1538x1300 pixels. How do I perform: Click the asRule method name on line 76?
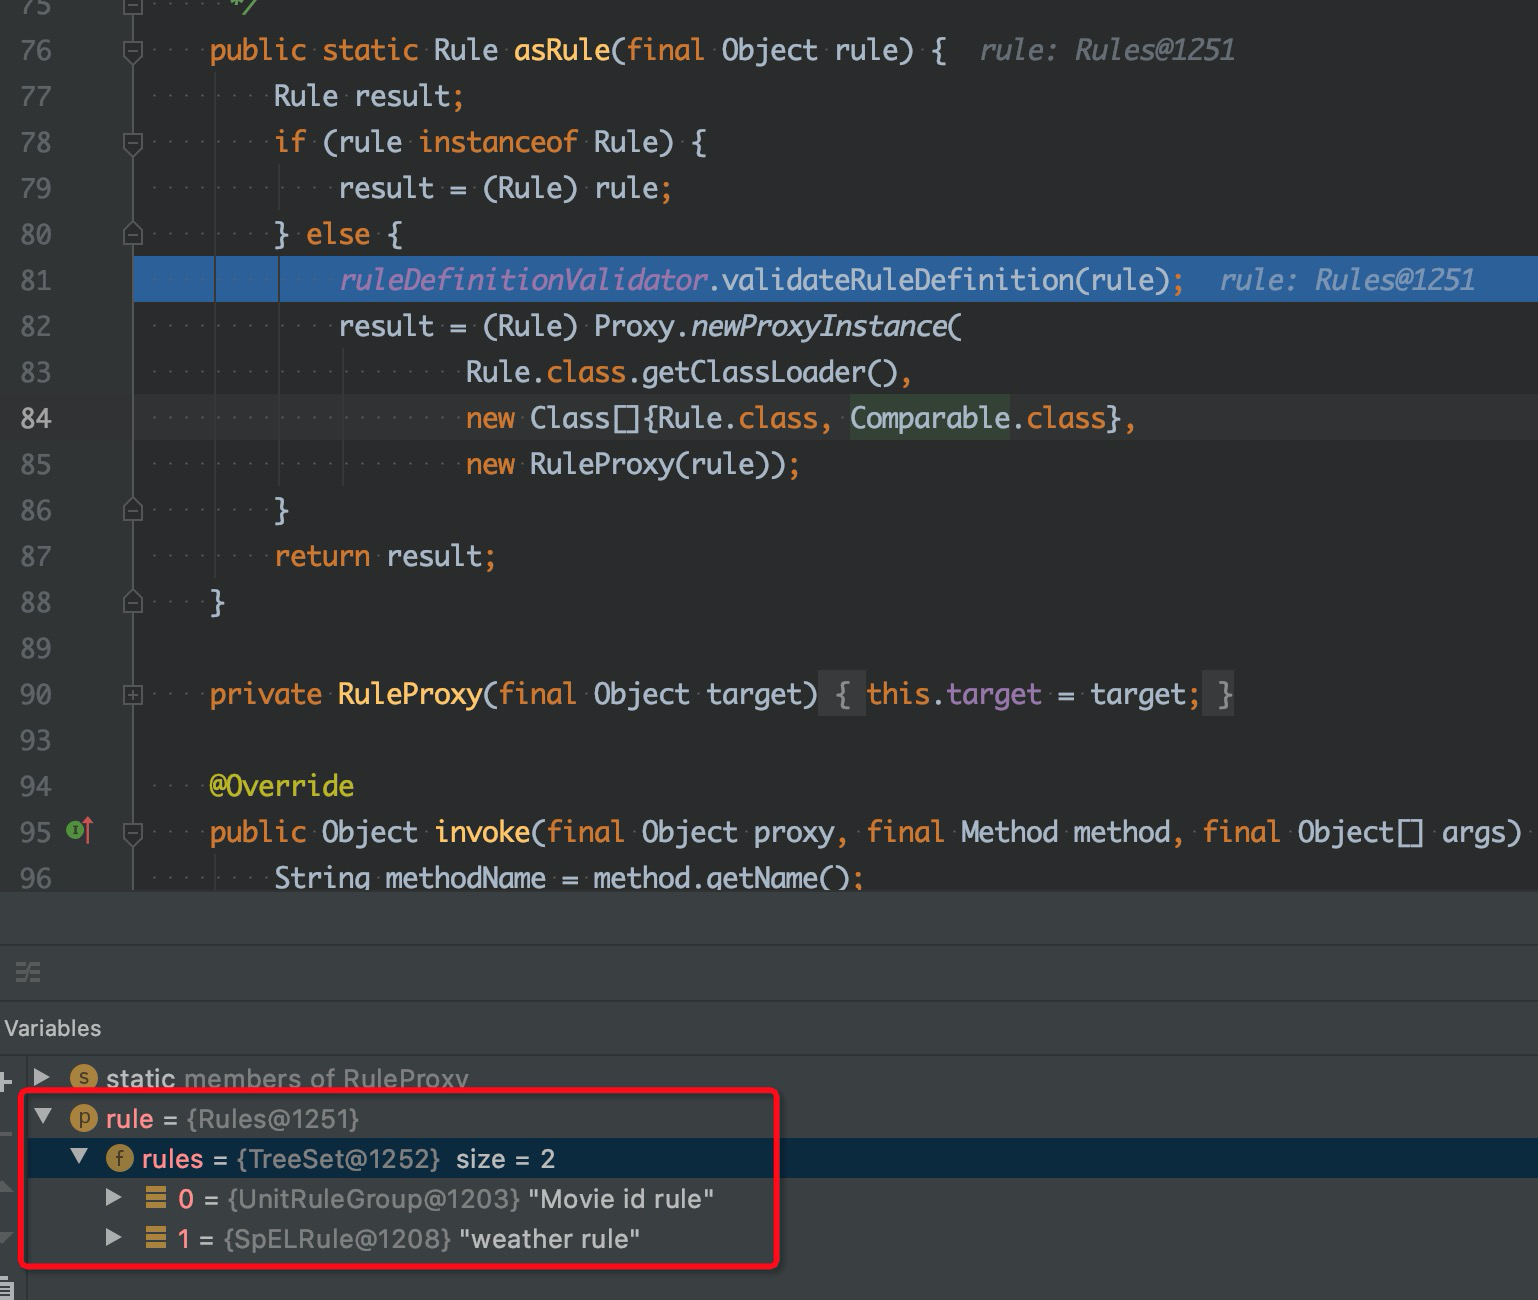pyautogui.click(x=562, y=50)
